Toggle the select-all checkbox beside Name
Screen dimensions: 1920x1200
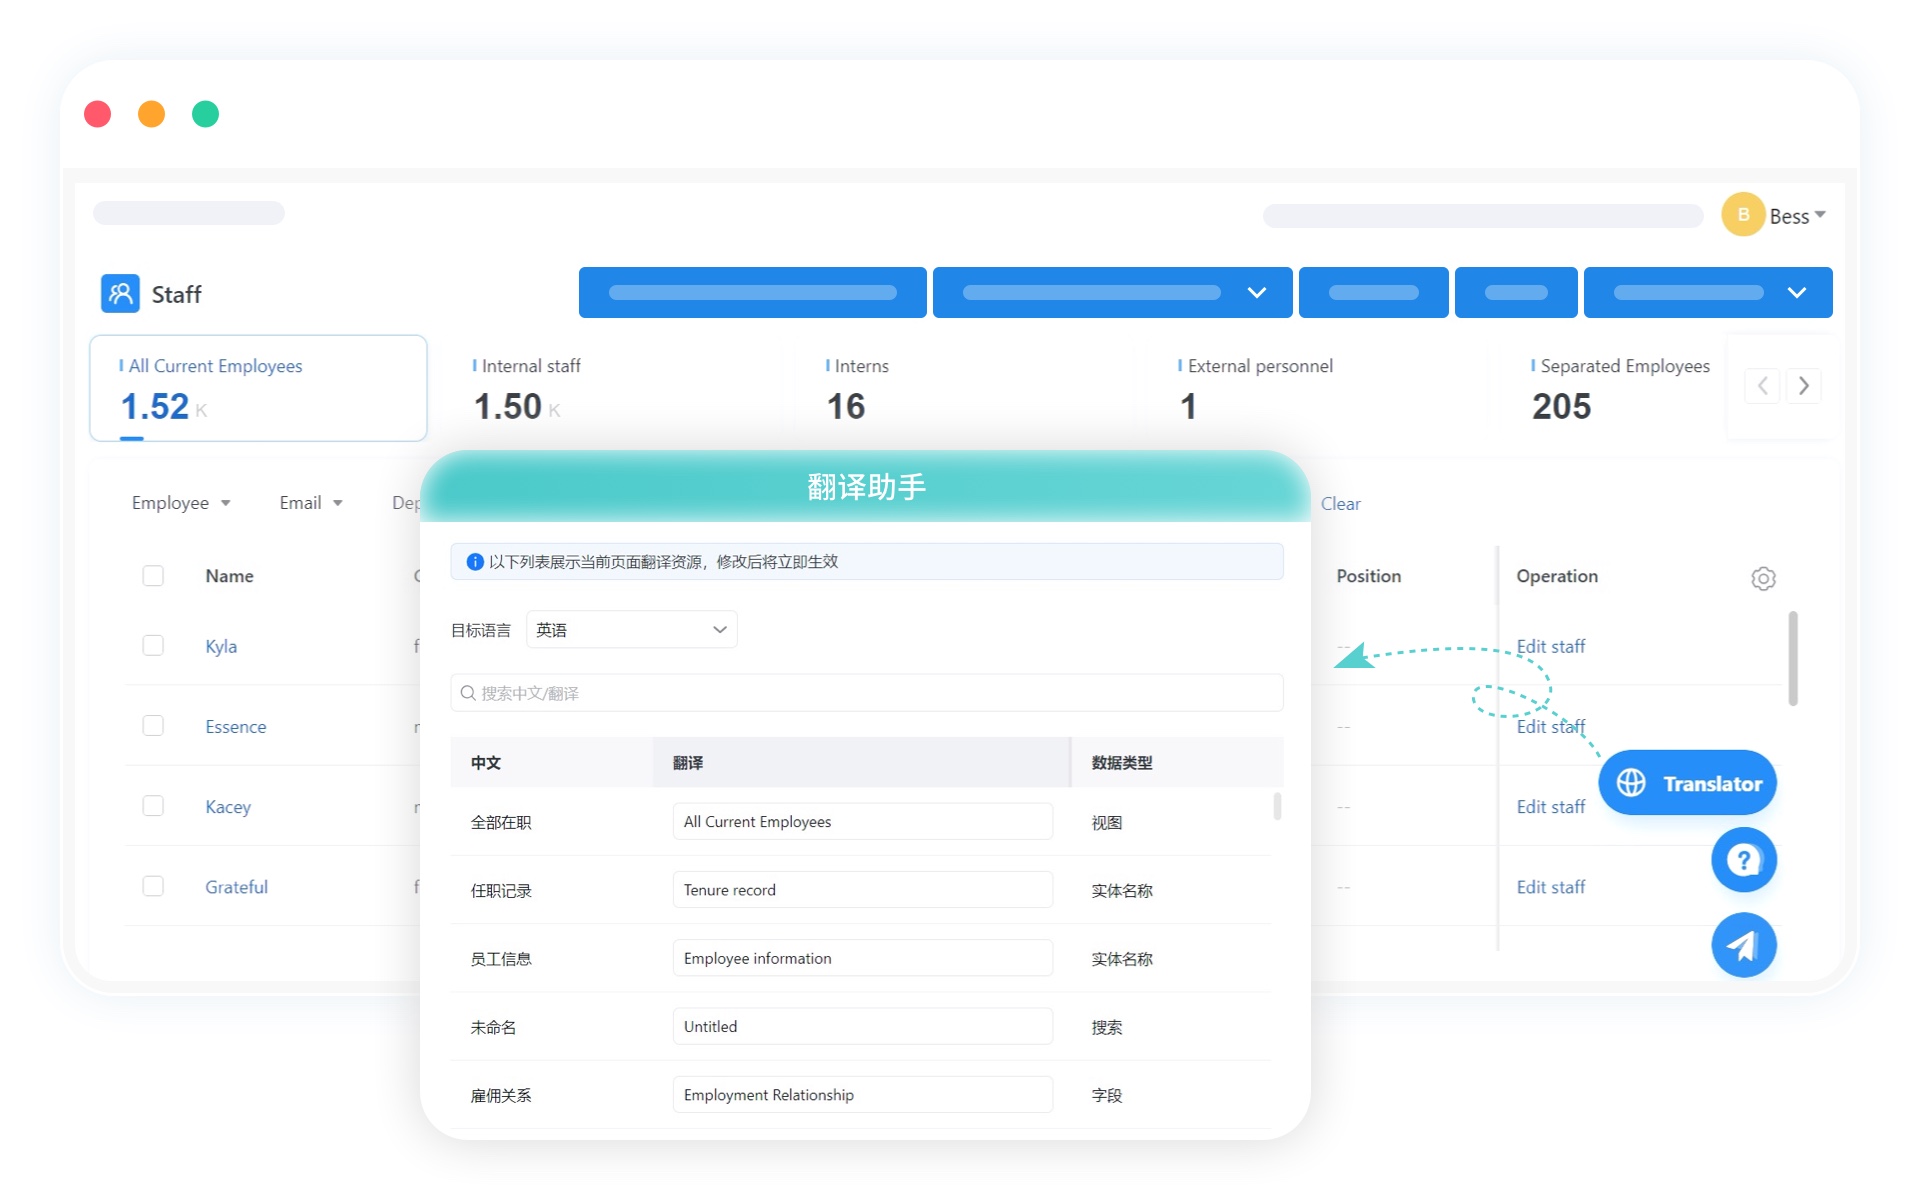153,576
